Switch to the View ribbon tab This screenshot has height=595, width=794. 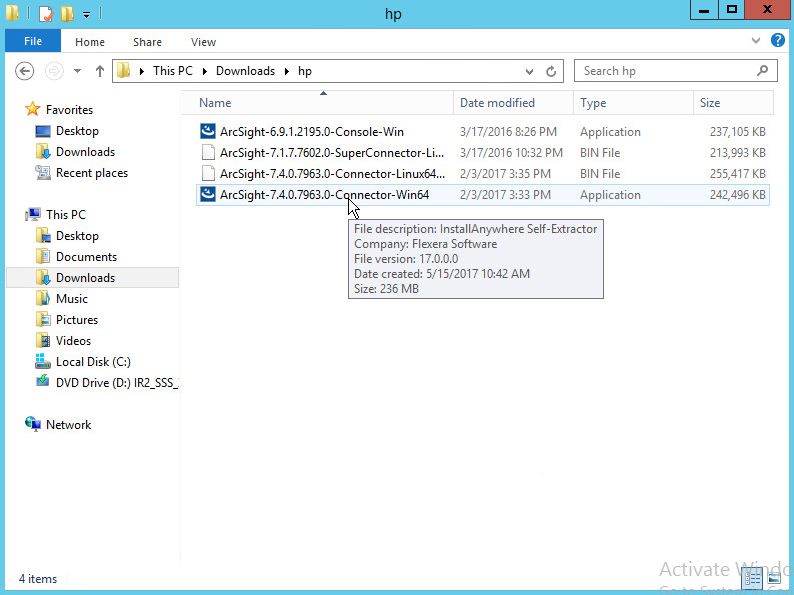[203, 42]
